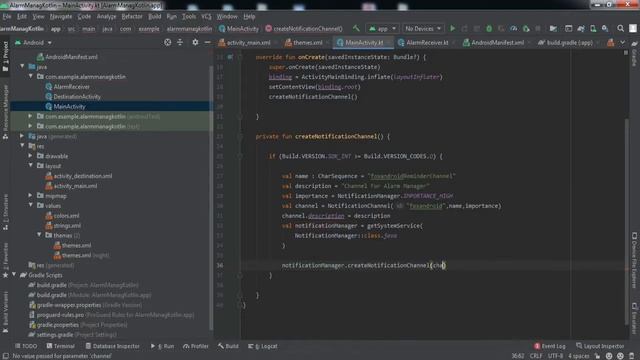
Task: Collapse Gradle Scripts node
Action: click(14, 275)
